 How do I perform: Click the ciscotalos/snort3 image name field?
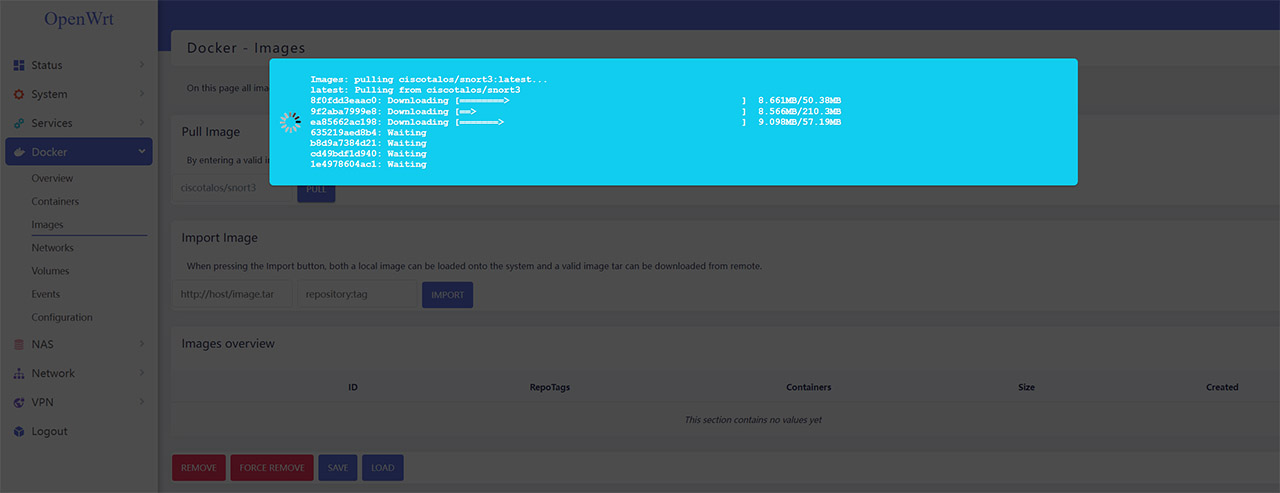[232, 188]
